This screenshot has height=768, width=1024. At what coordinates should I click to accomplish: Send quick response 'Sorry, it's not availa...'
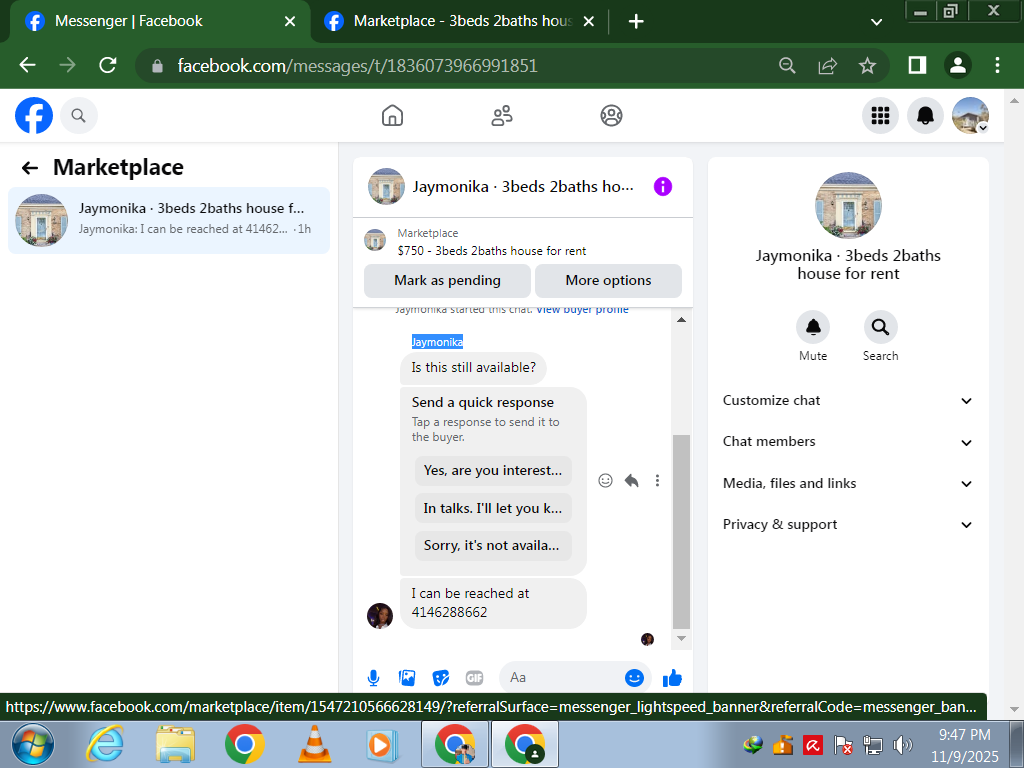(493, 545)
